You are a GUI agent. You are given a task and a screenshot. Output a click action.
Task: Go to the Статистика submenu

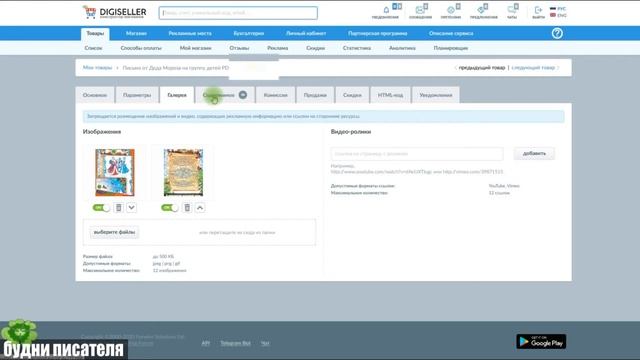[357, 48]
